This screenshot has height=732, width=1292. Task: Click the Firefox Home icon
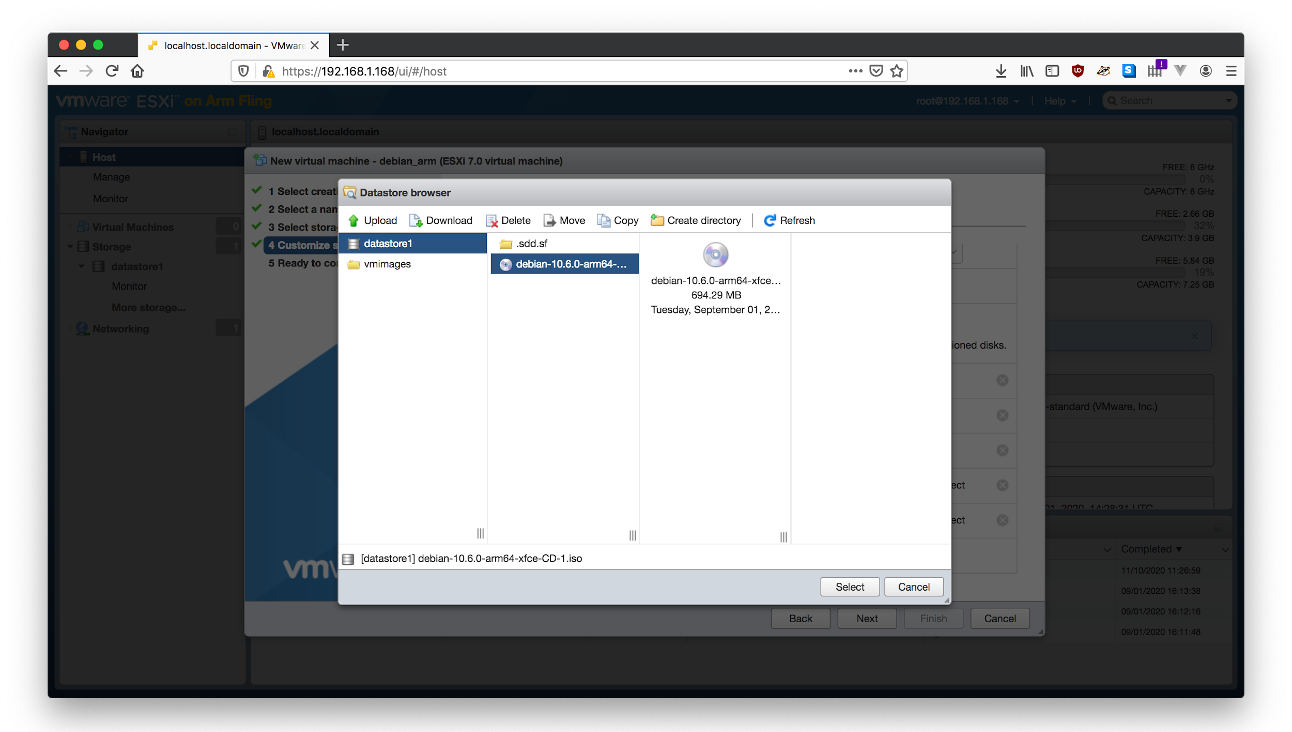pyautogui.click(x=138, y=71)
